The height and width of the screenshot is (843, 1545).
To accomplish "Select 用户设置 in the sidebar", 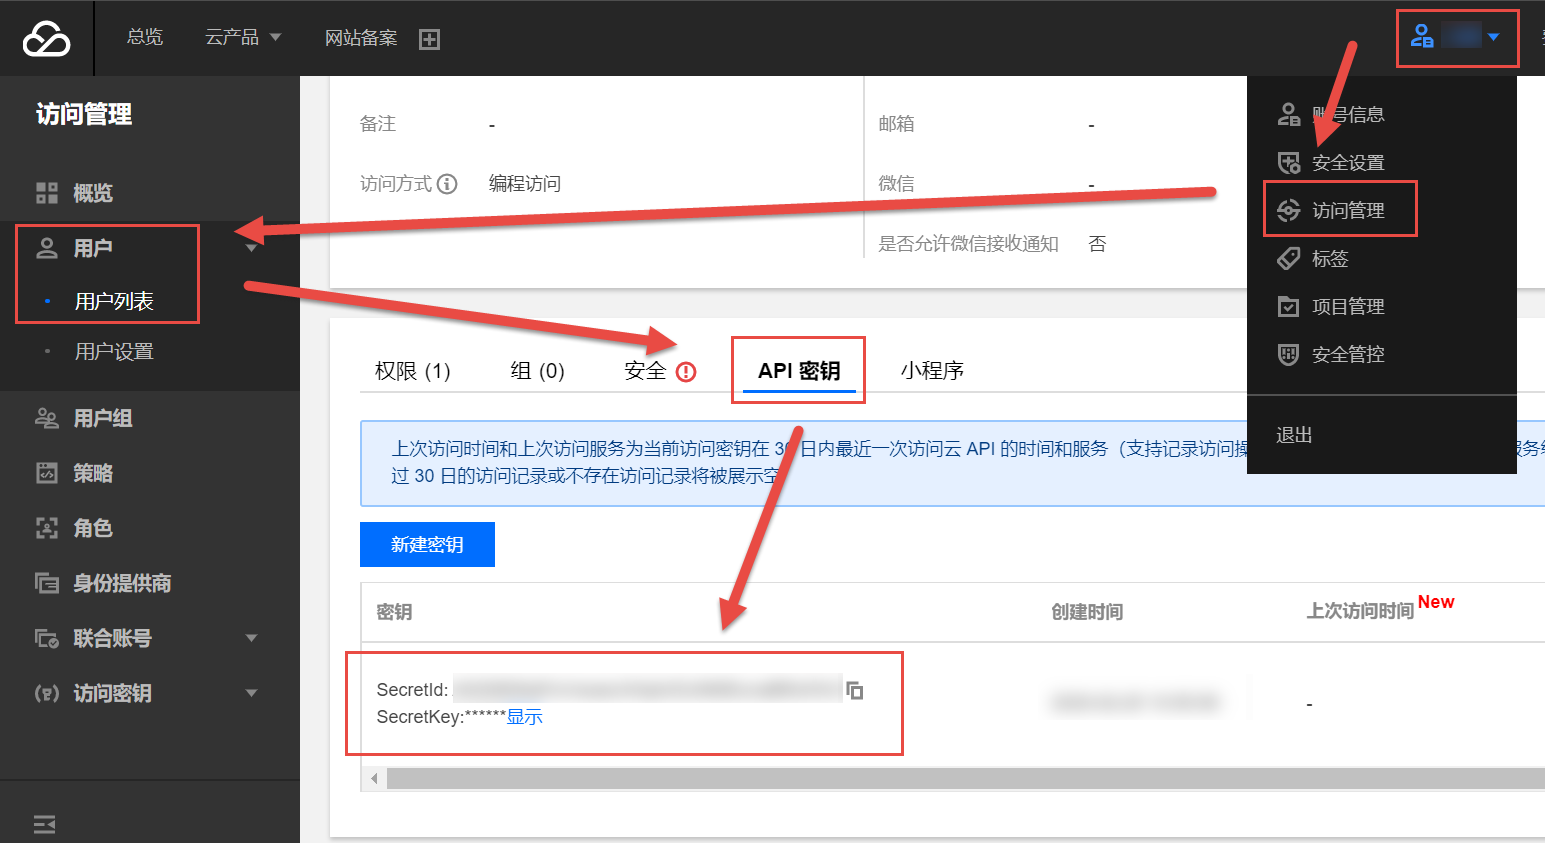I will pos(114,351).
